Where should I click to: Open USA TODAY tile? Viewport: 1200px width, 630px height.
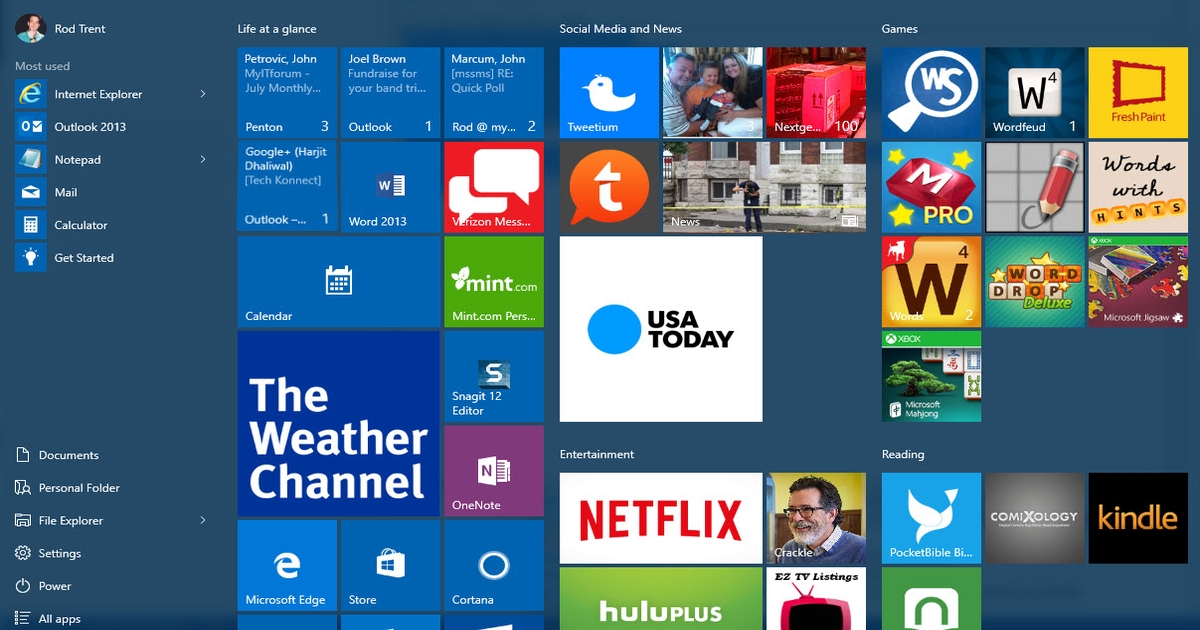click(660, 328)
